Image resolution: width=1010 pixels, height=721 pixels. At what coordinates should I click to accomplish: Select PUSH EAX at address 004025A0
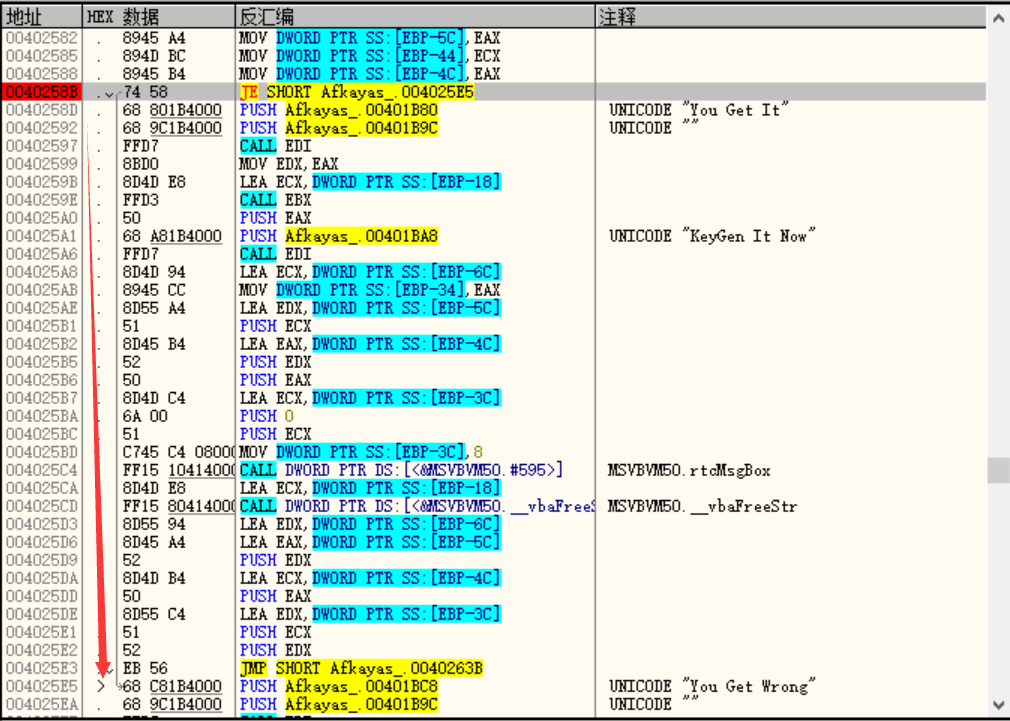[x=276, y=218]
